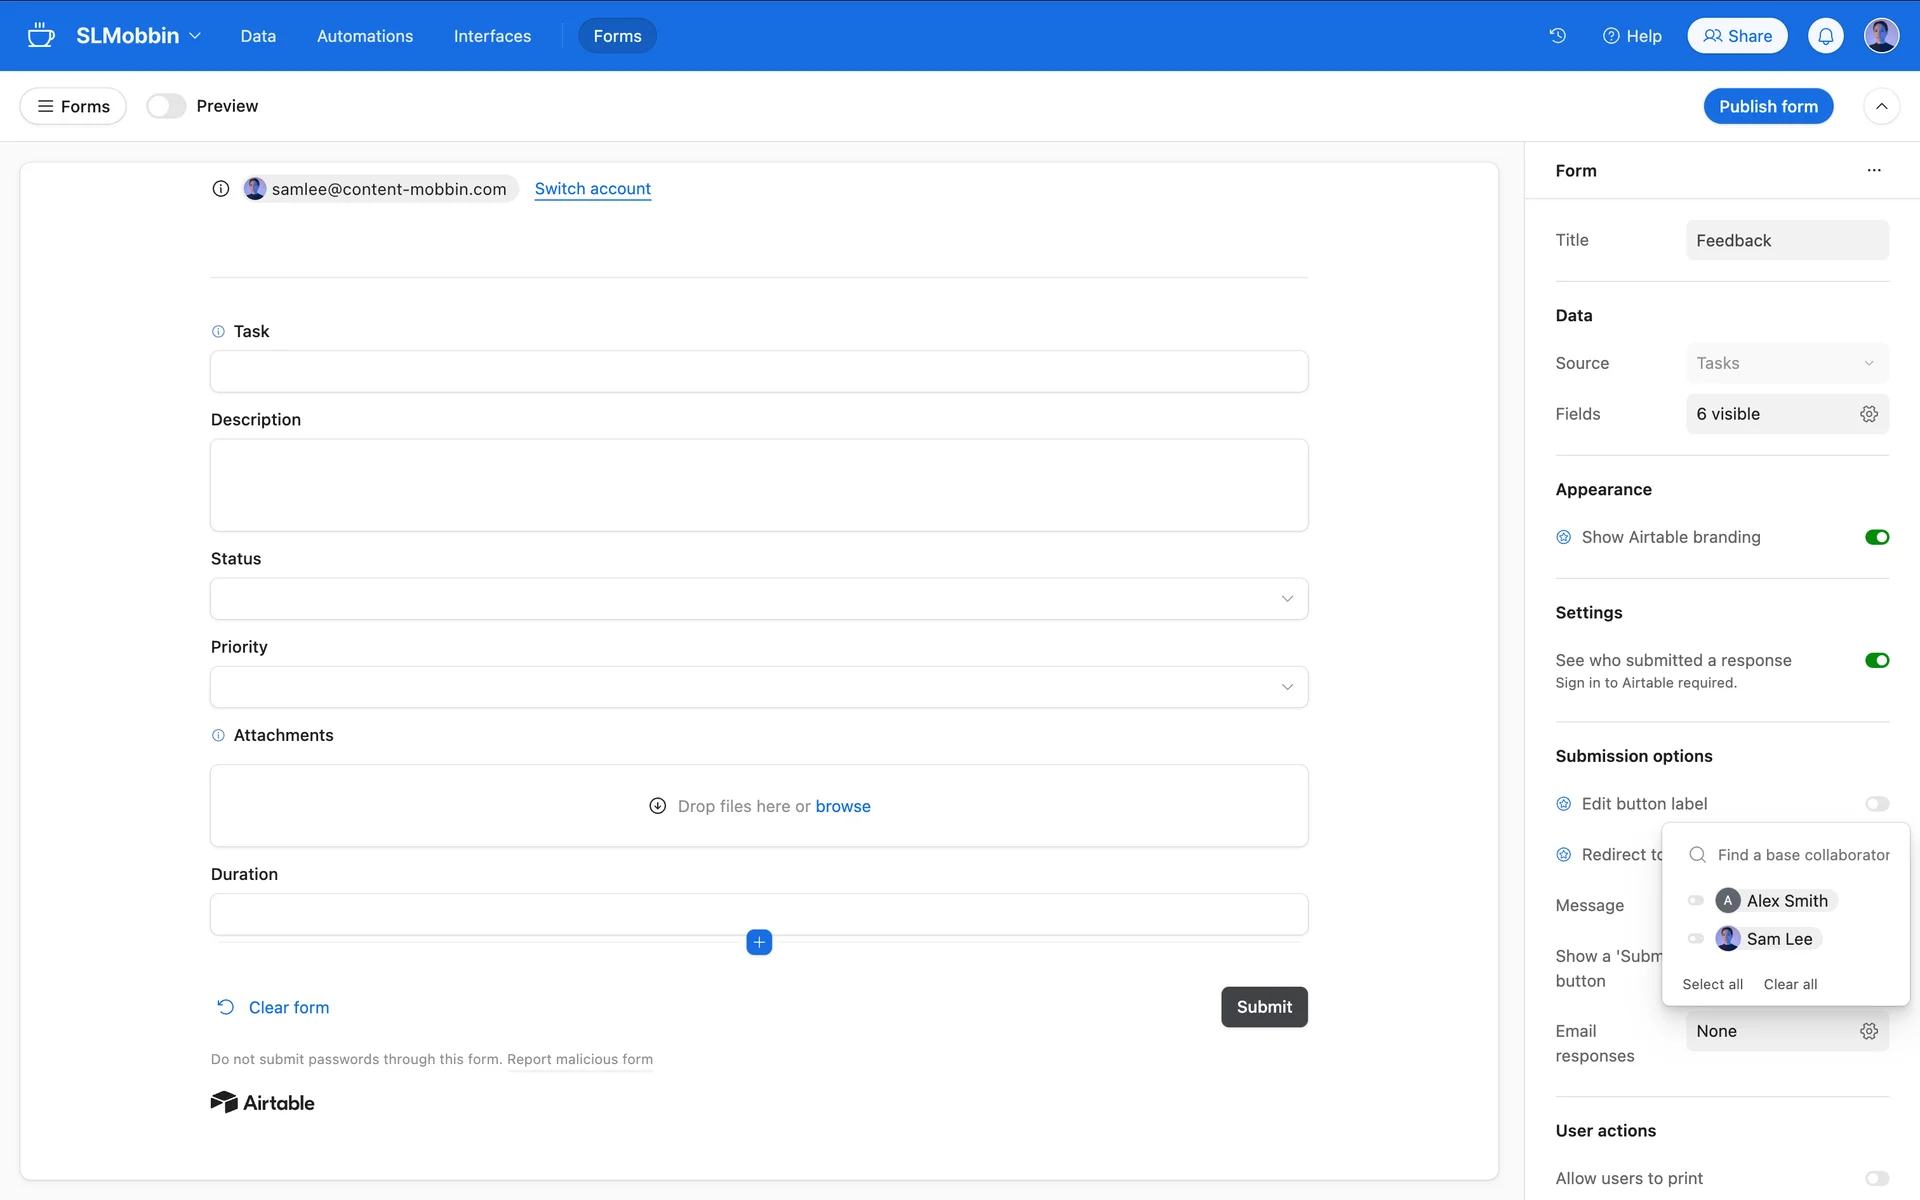1920x1200 pixels.
Task: Switch to the Automations tab
Action: (x=364, y=36)
